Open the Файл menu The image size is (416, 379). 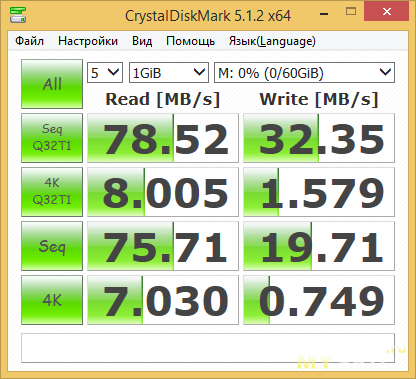pyautogui.click(x=29, y=41)
